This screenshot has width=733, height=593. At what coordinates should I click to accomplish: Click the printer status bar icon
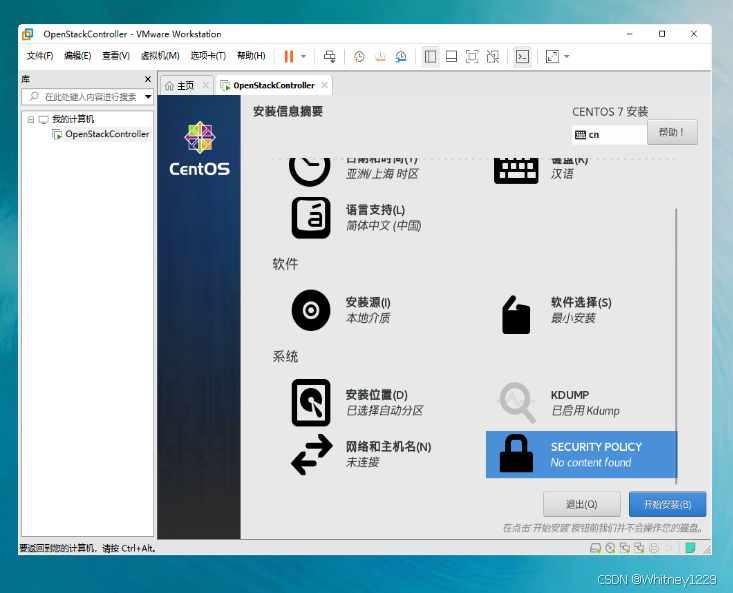tap(654, 548)
